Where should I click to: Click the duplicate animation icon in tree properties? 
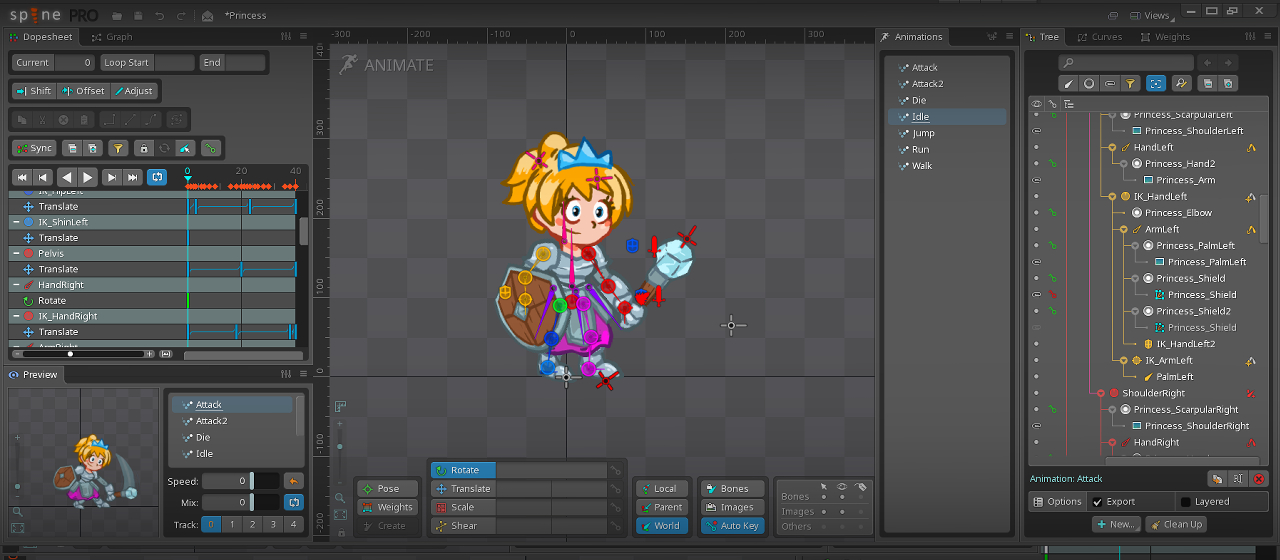(x=1217, y=479)
